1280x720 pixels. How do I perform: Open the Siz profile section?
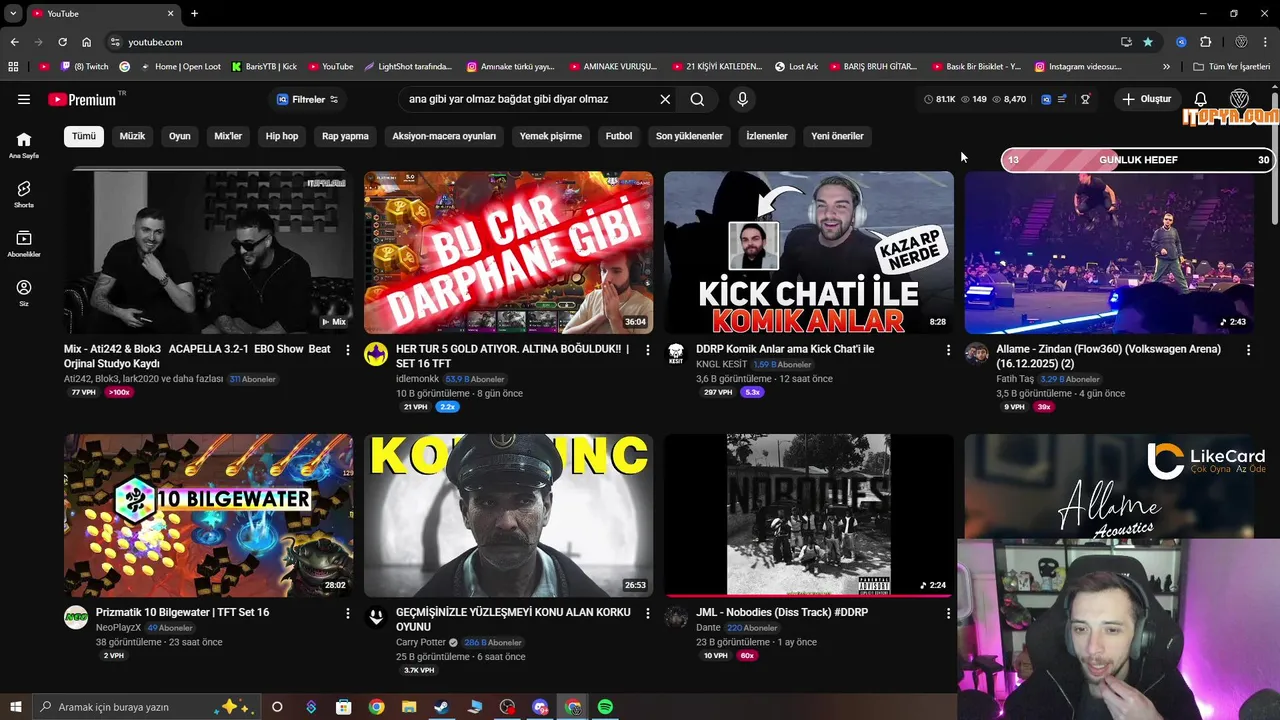24,293
